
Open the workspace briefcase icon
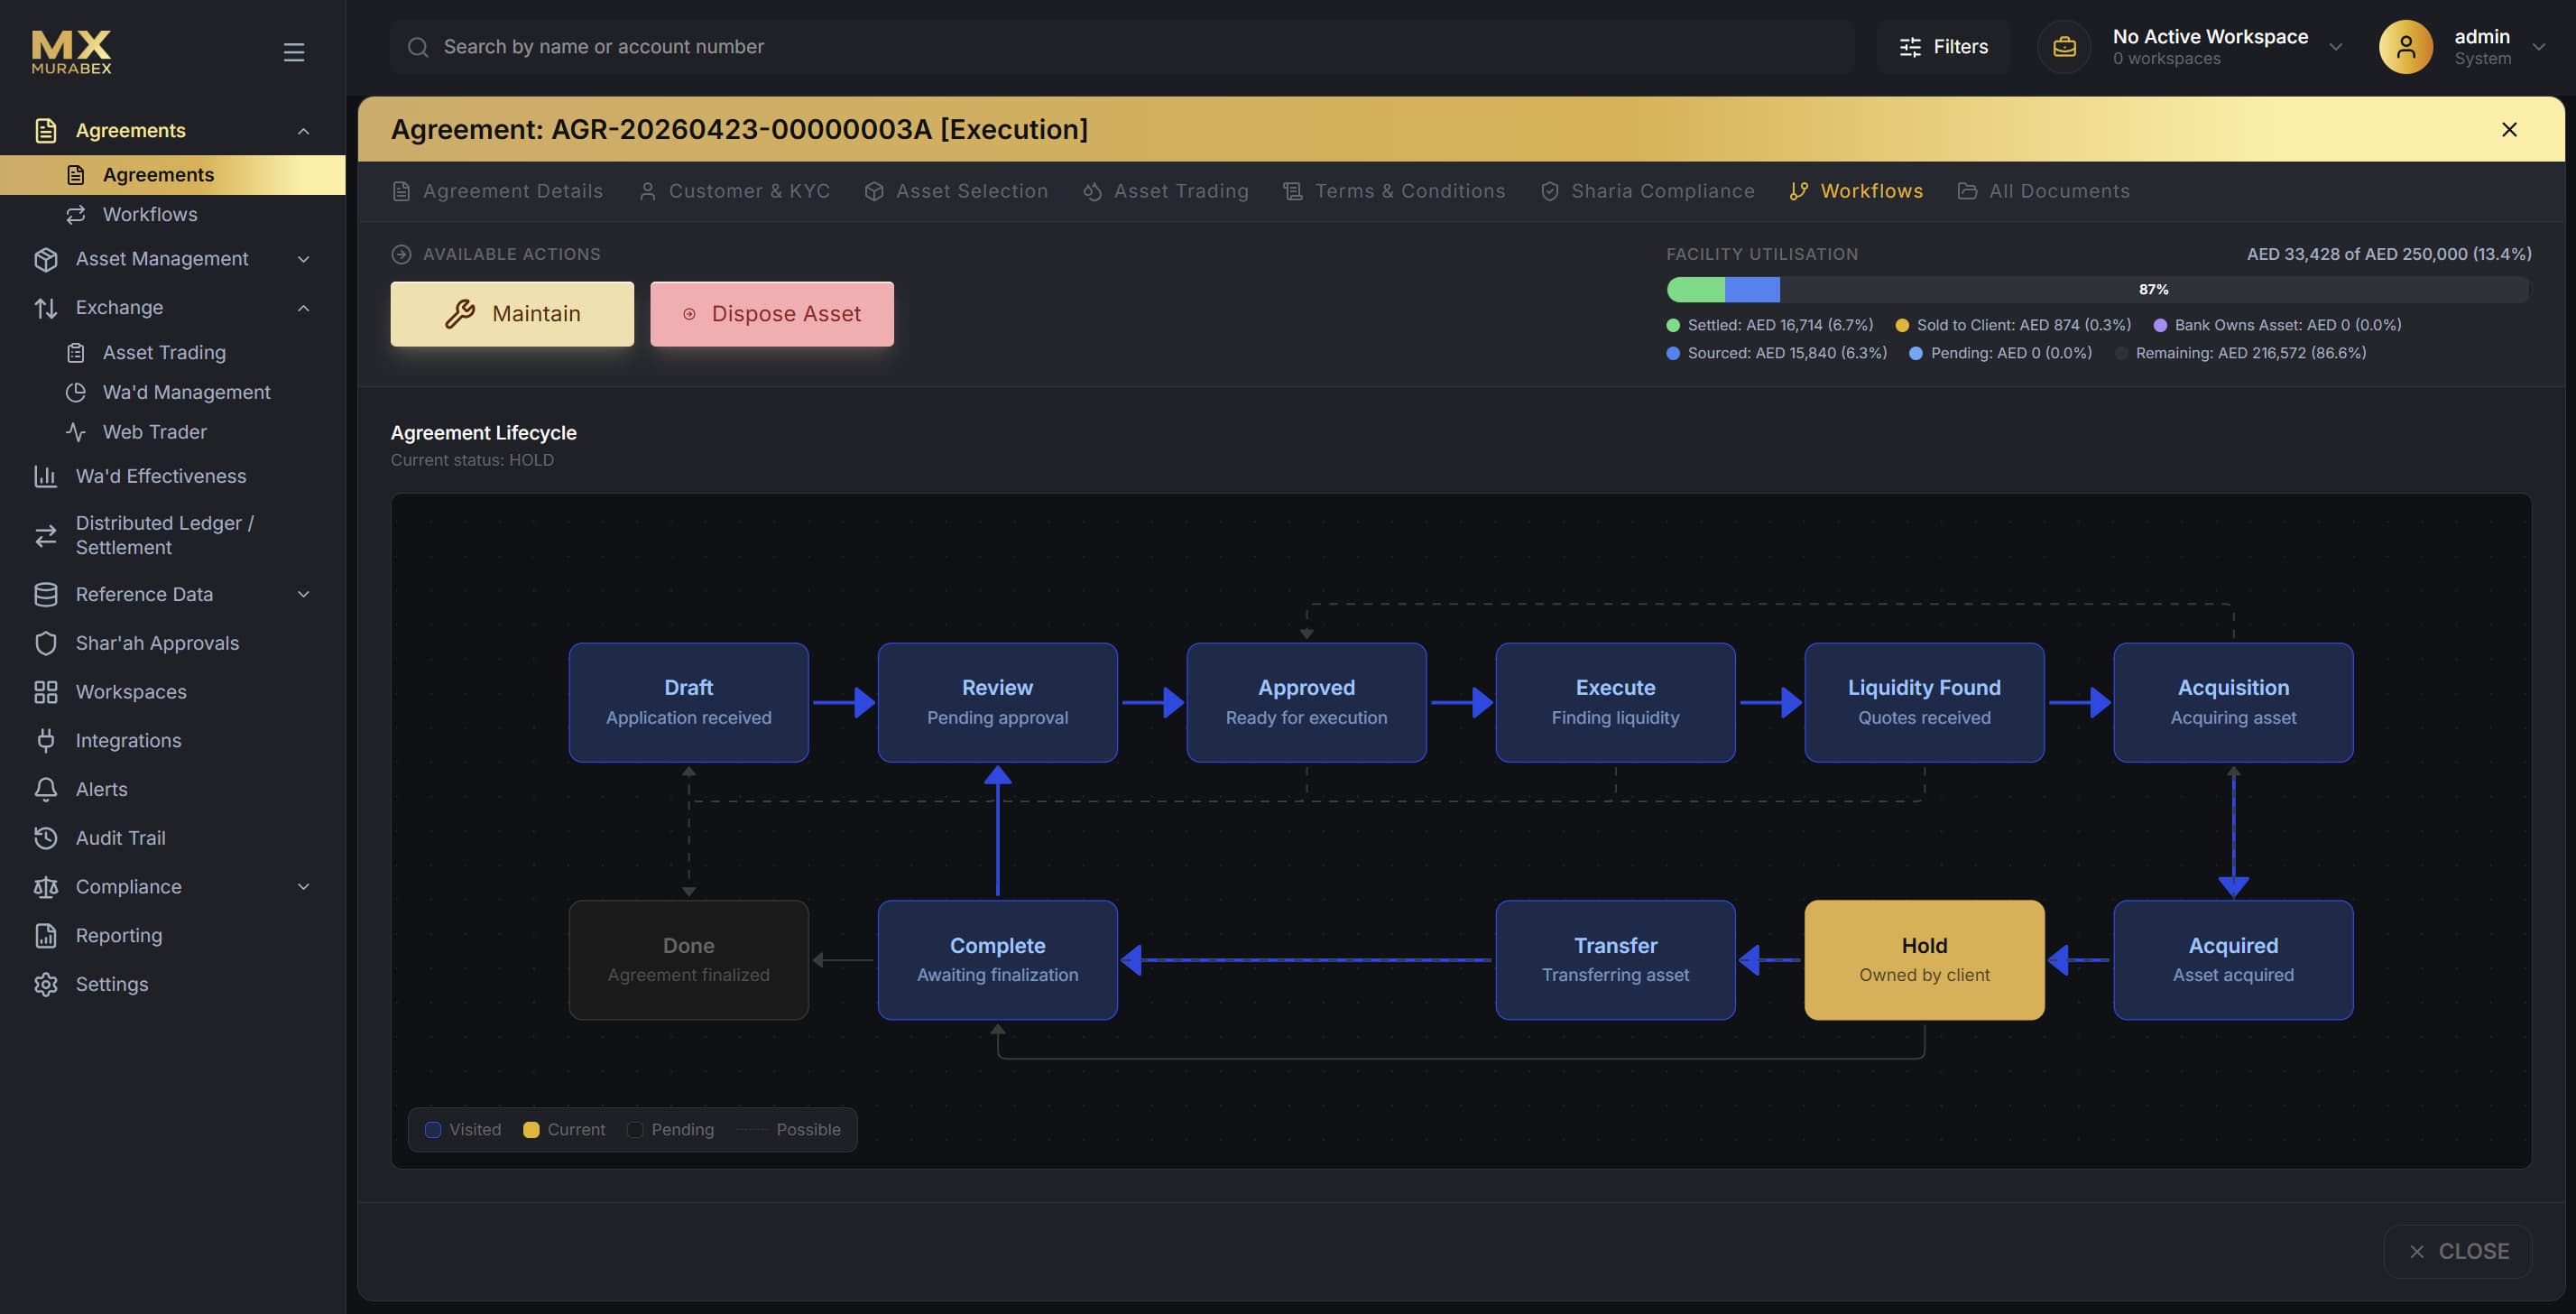coord(2064,47)
